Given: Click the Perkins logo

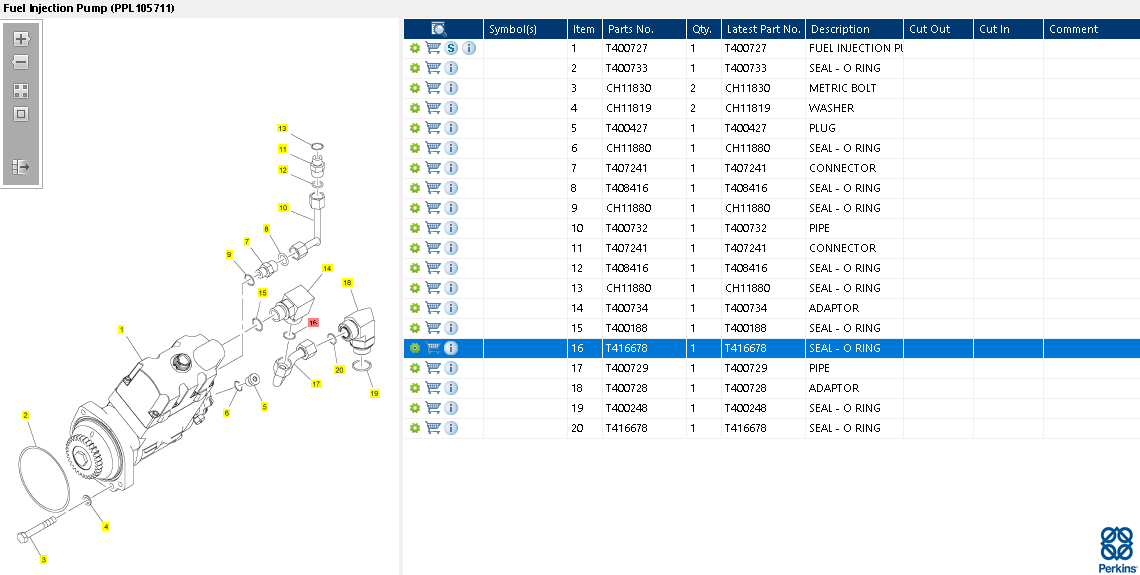Looking at the screenshot, I should [1117, 550].
